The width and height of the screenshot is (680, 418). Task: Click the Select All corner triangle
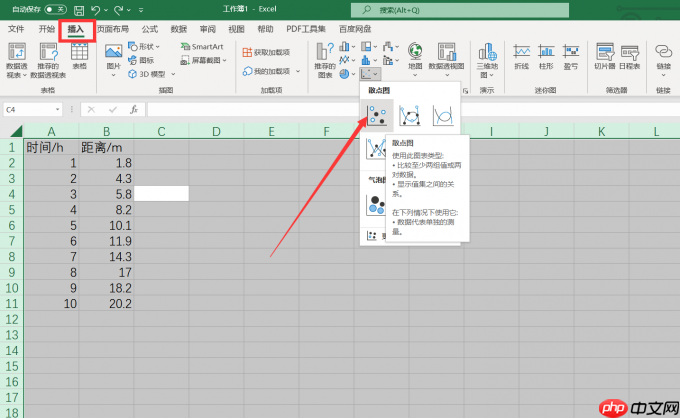pos(16,131)
